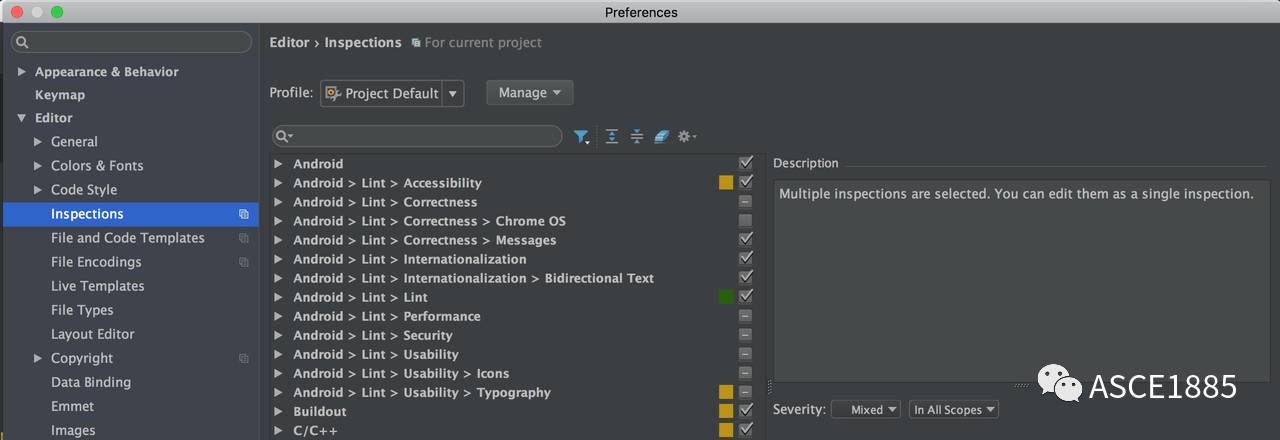Image resolution: width=1280 pixels, height=440 pixels.
Task: Click the project icon beside Copyright
Action: tap(244, 358)
